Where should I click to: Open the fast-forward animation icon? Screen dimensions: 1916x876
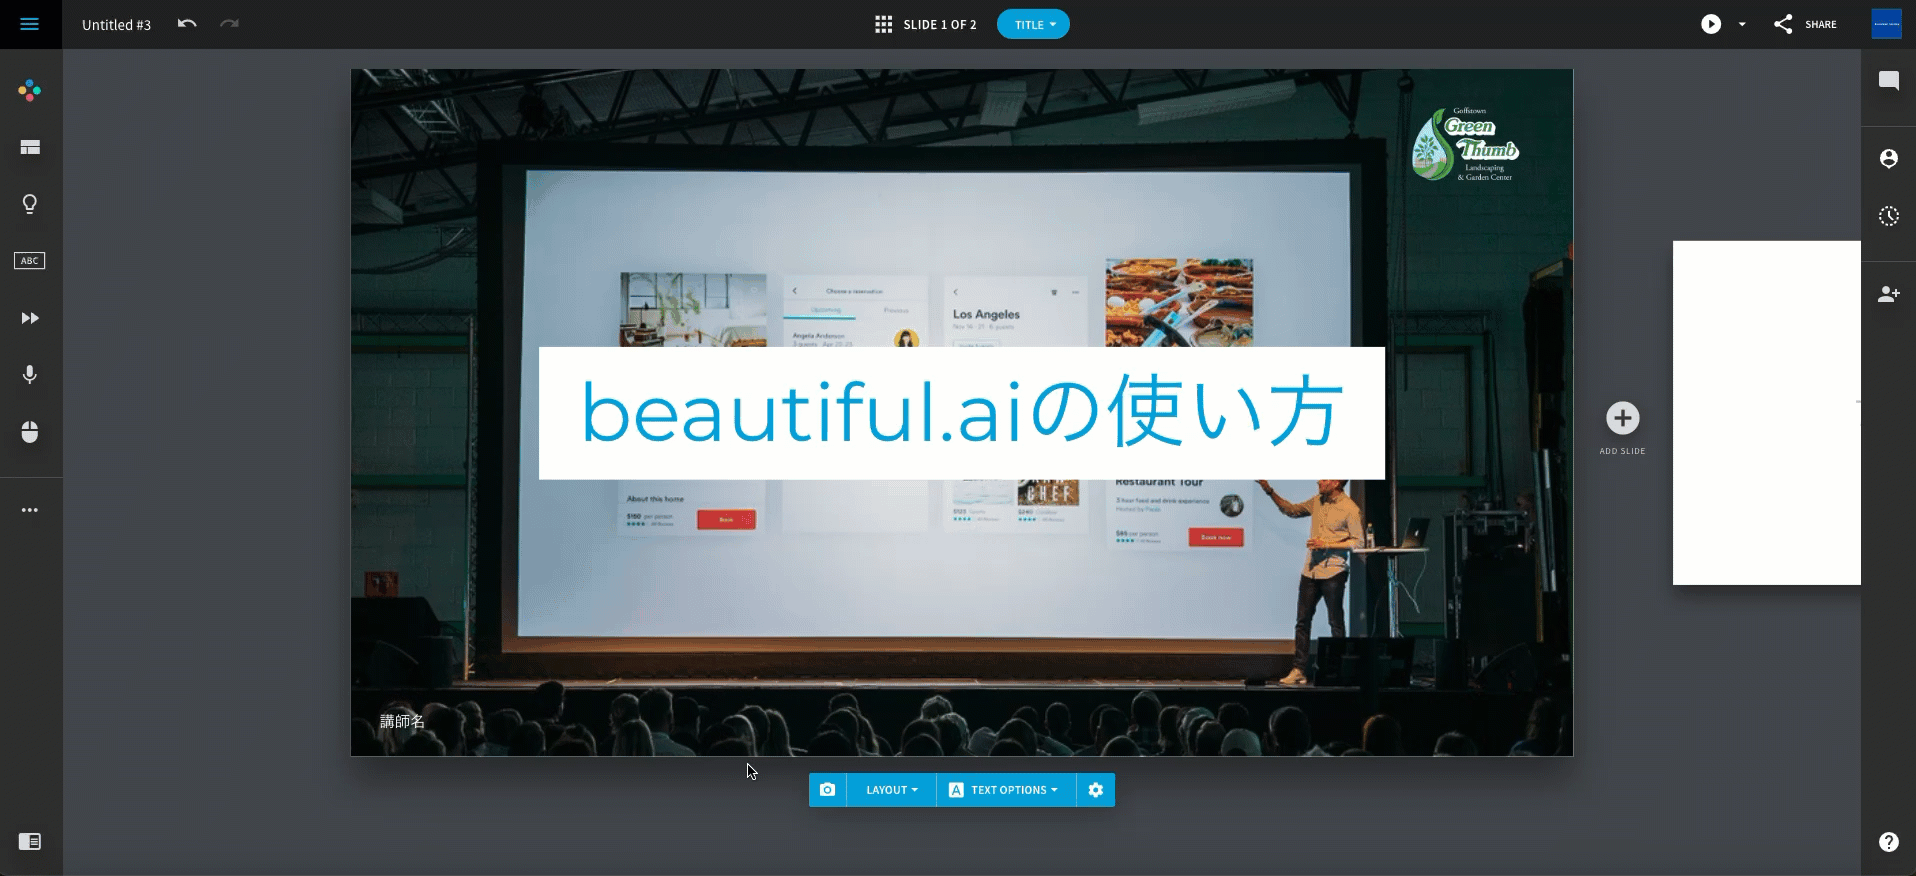pyautogui.click(x=30, y=318)
